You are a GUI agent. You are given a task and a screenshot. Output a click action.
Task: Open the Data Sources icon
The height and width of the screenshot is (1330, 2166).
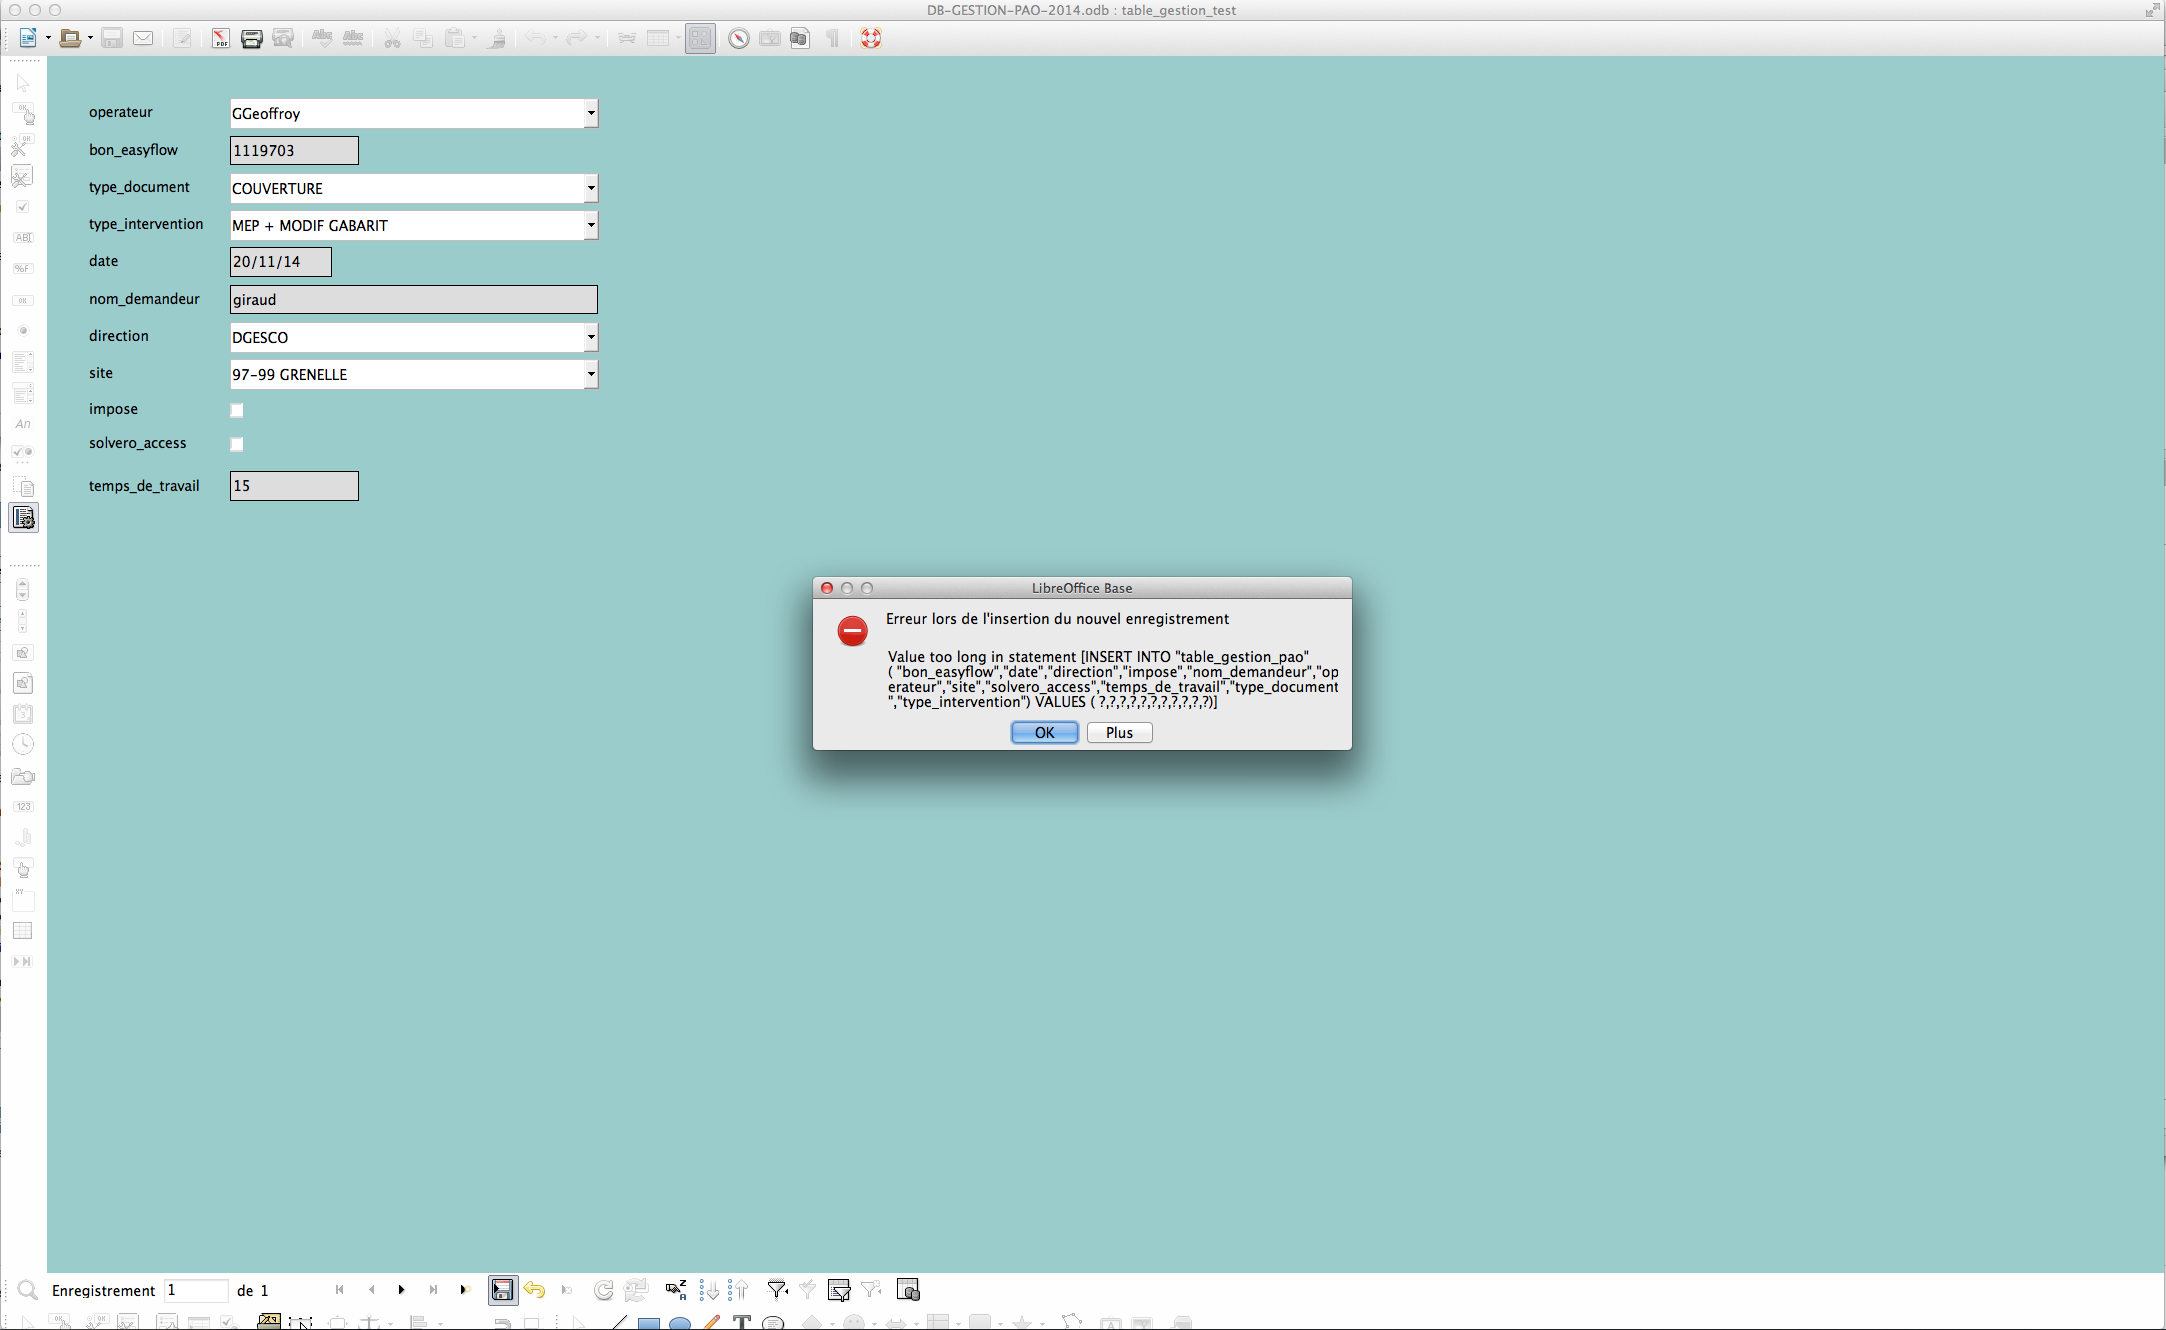tap(799, 38)
